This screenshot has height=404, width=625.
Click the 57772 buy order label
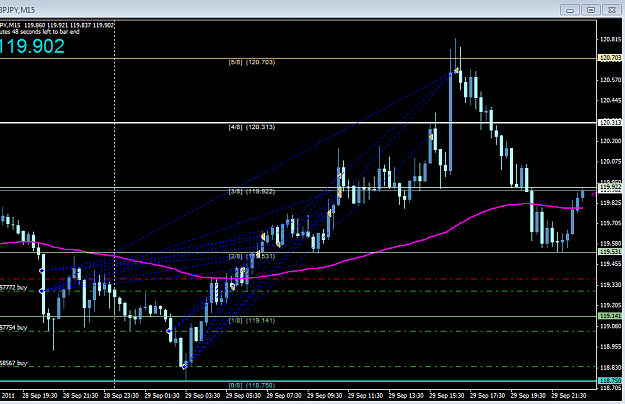14,287
